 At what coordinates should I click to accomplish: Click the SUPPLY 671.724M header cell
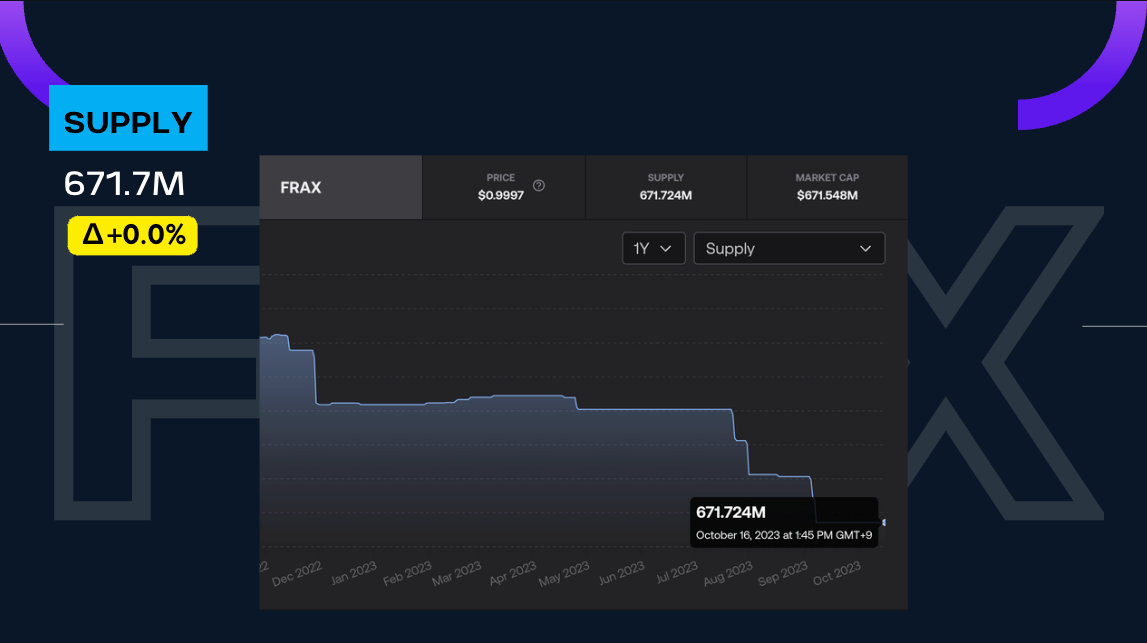coord(665,187)
